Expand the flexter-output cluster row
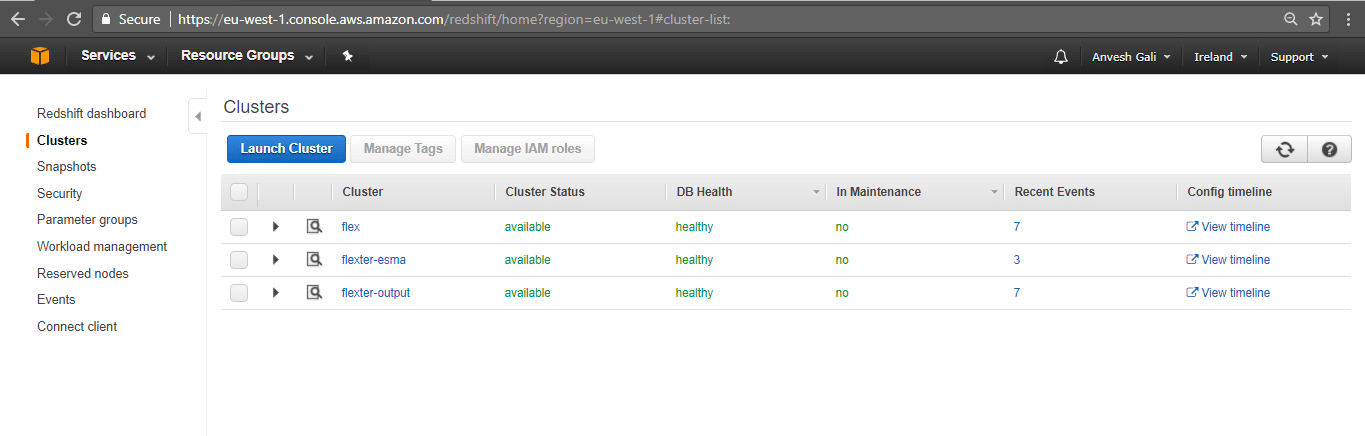 [276, 293]
